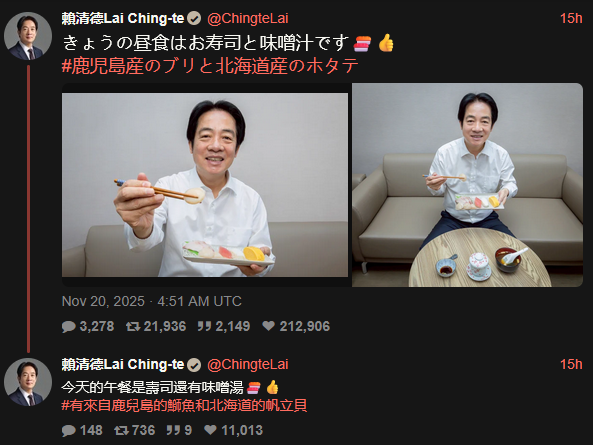Like the second tweet with 11,013 hearts
The width and height of the screenshot is (593, 445).
coord(210,430)
